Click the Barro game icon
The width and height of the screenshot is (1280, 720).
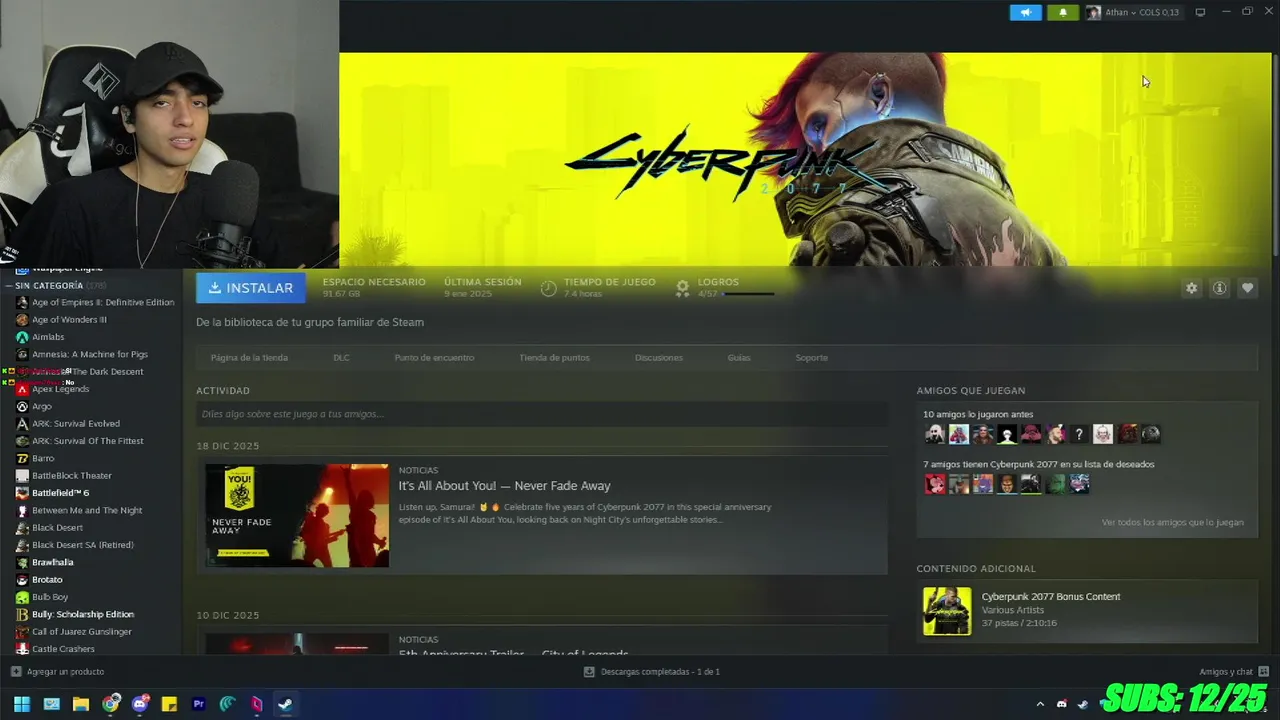[x=22, y=459]
